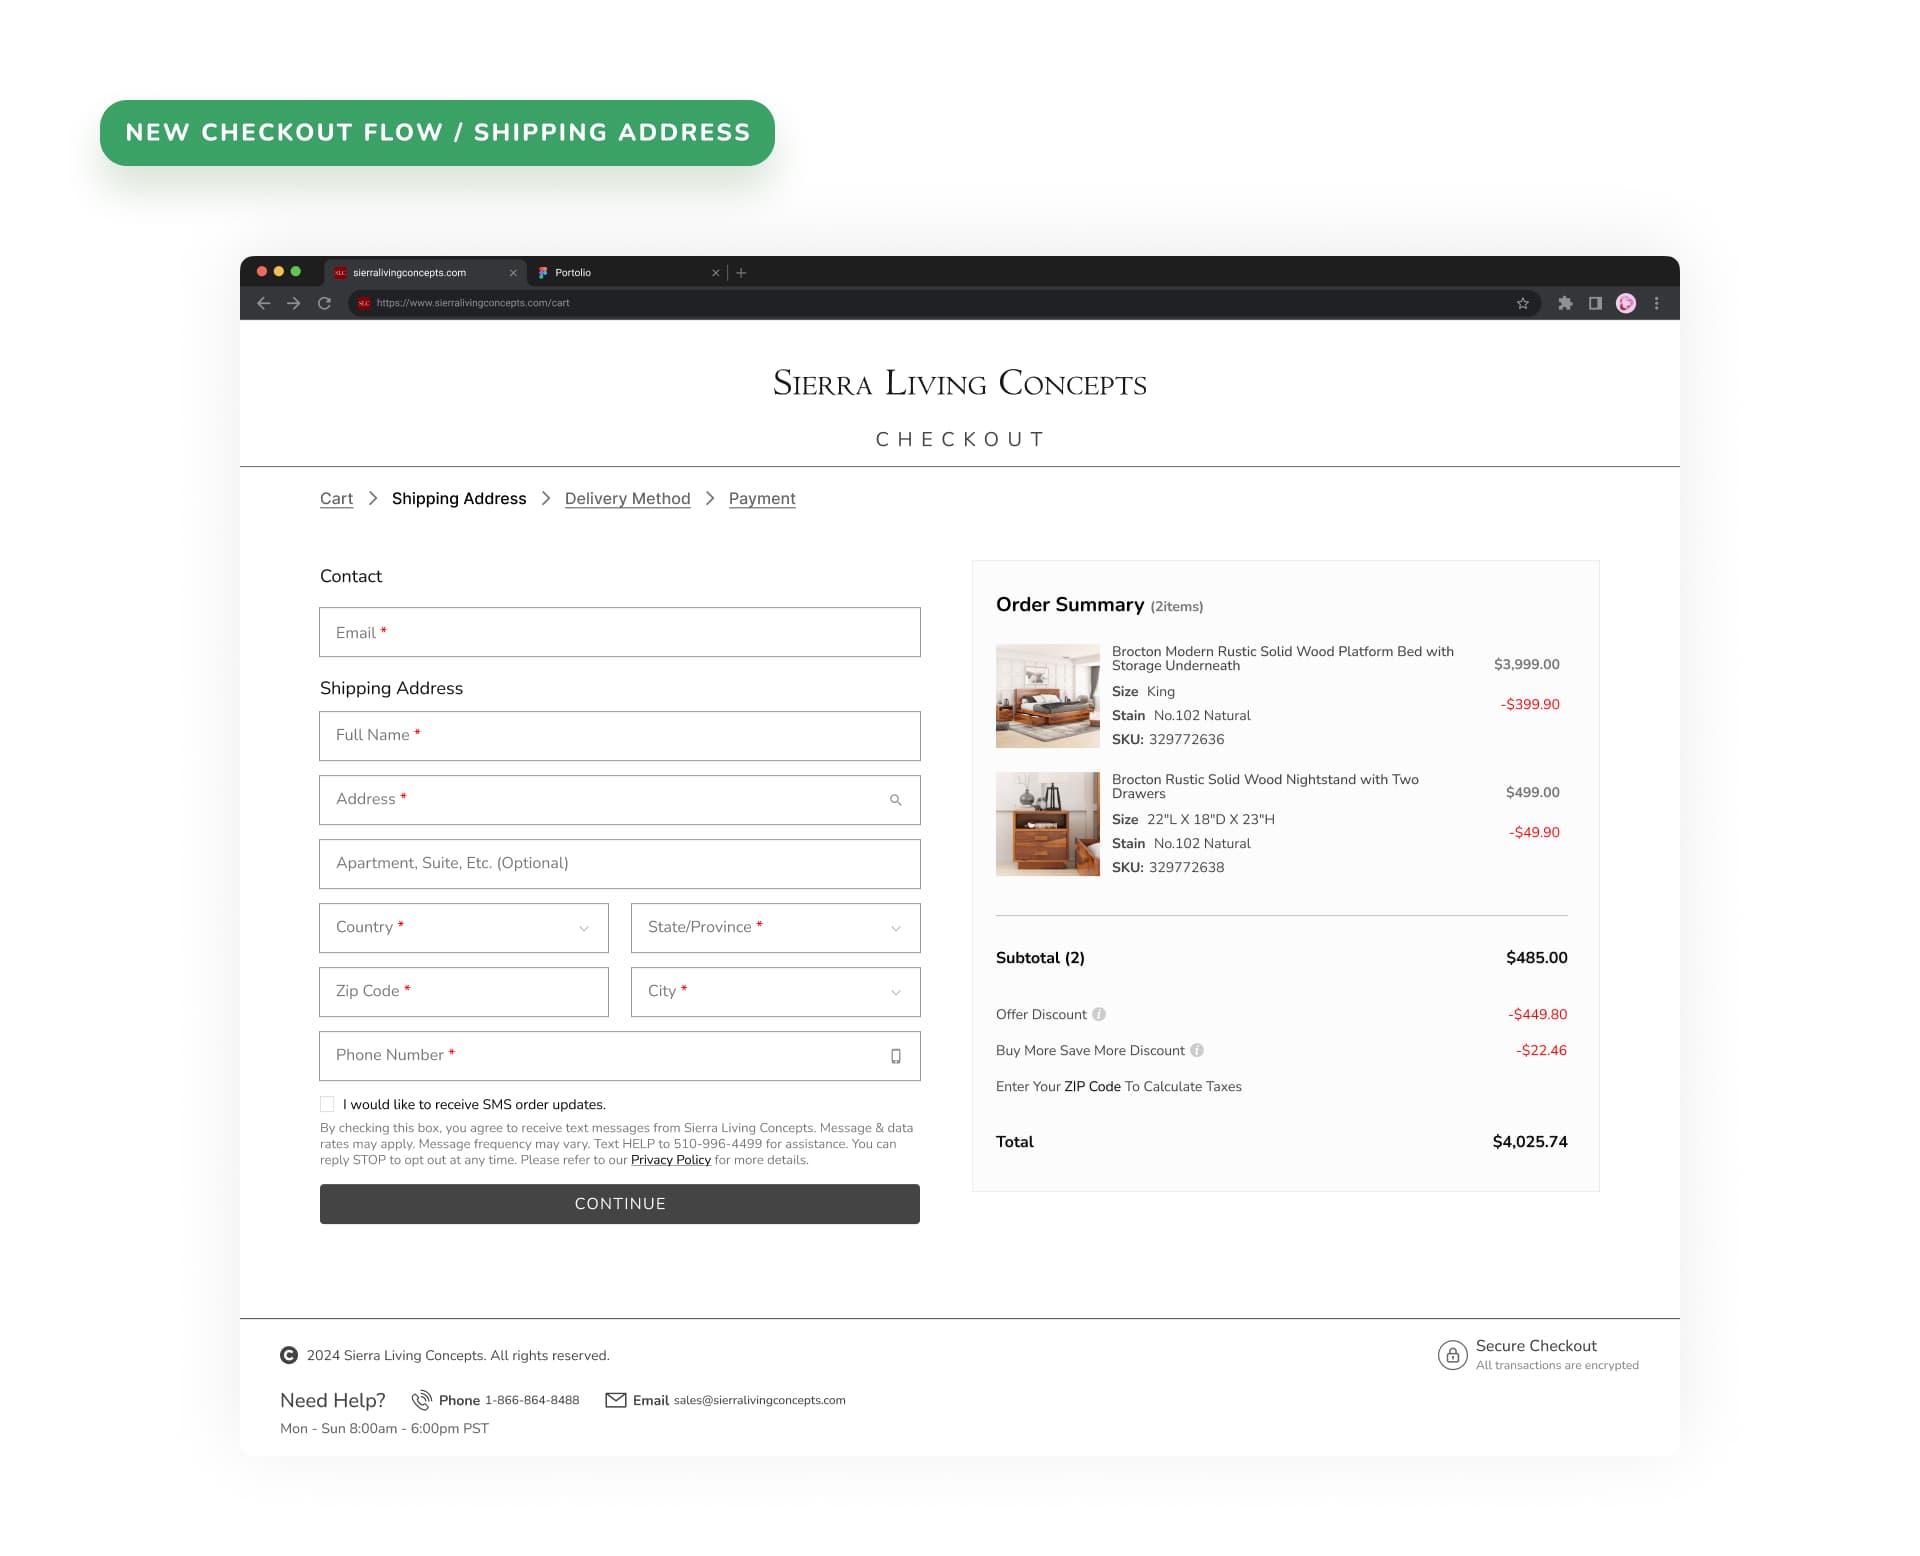
Task: Click the Brocton Platform Bed thumbnail
Action: tap(1048, 696)
